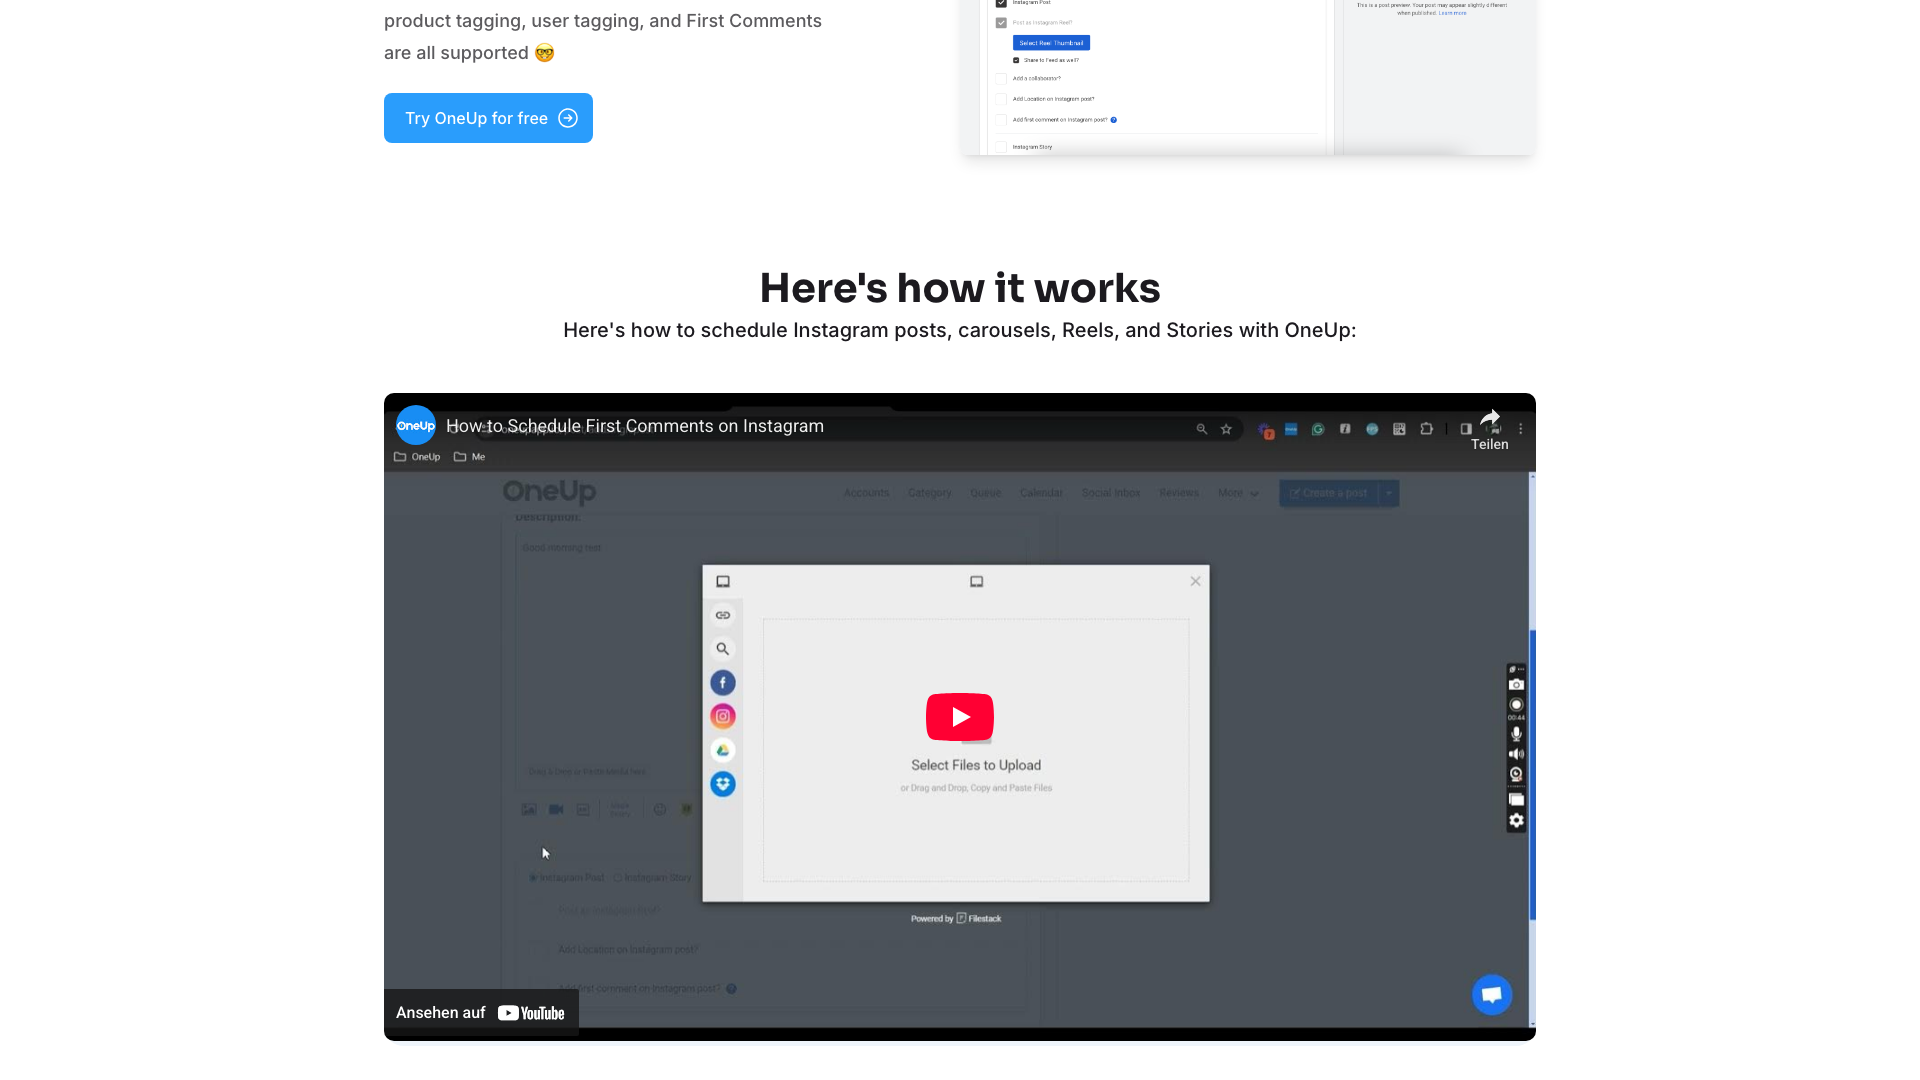
Task: Choose the Dropbox source icon
Action: 723,784
